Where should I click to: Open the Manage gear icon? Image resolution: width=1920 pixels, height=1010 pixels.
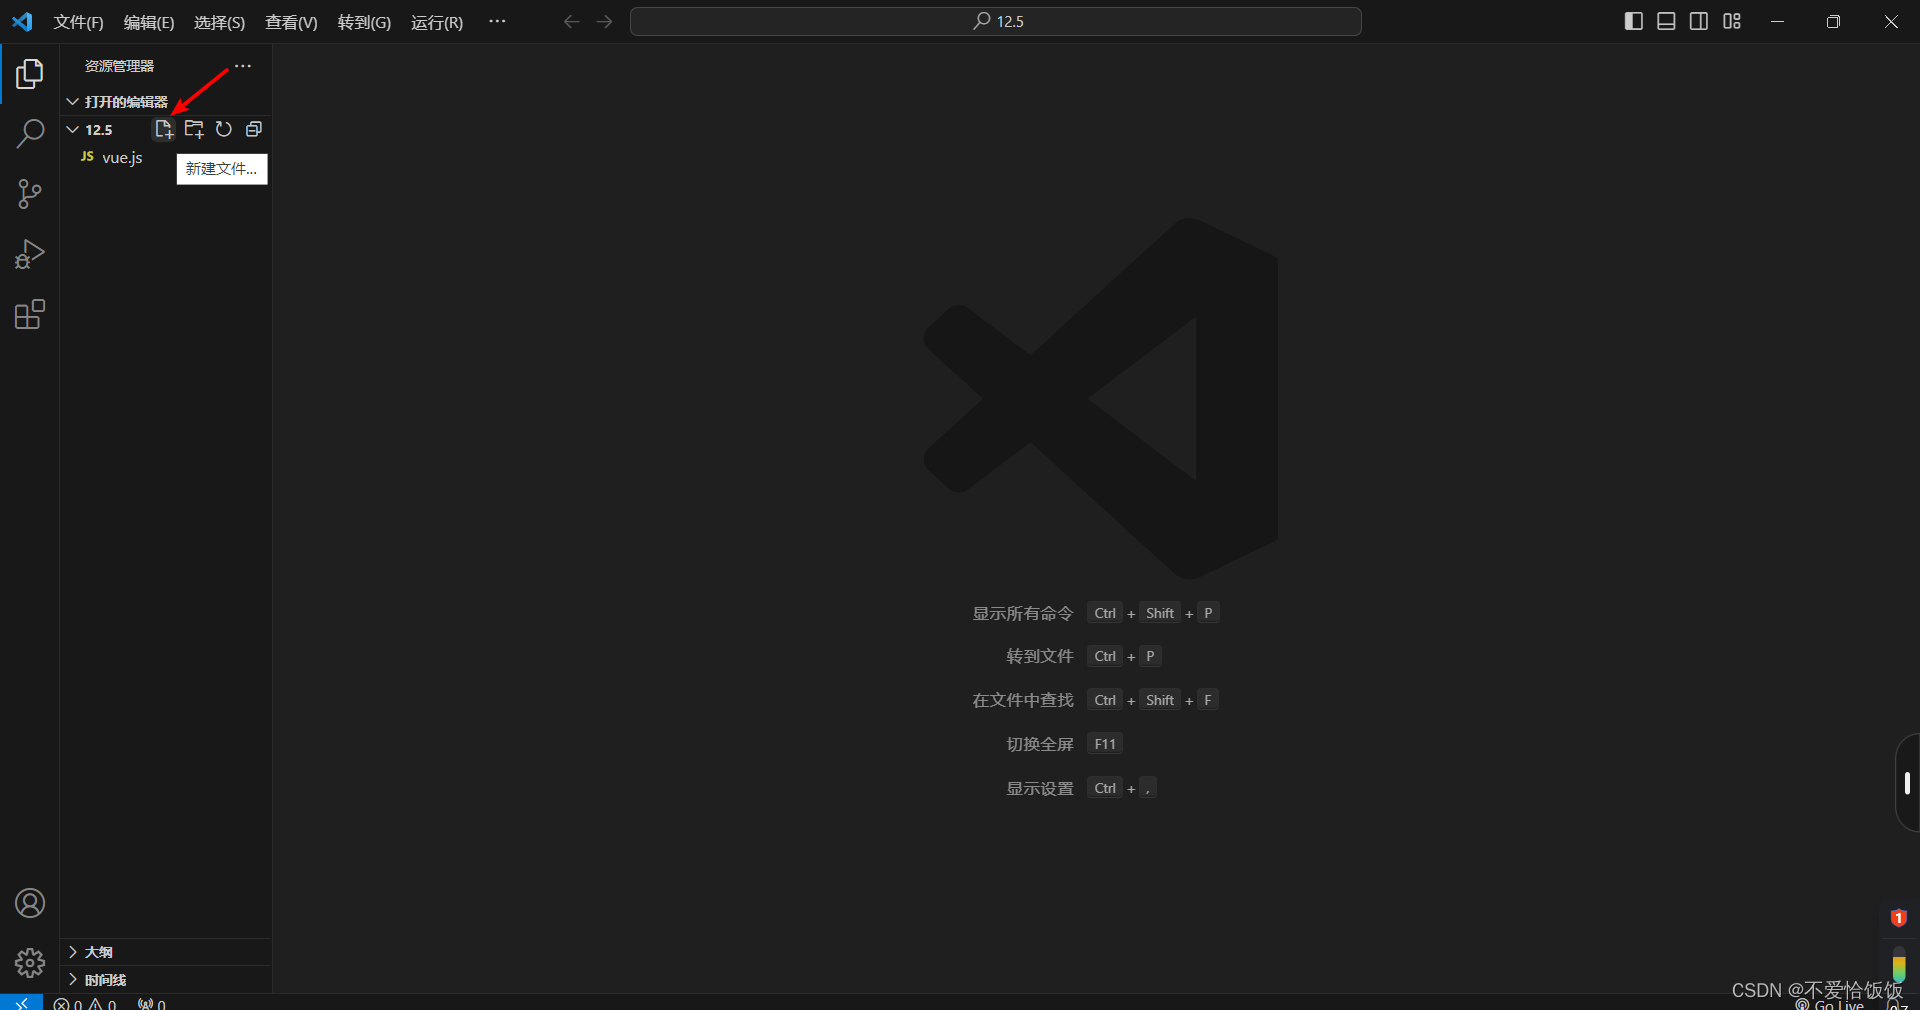pyautogui.click(x=30, y=963)
